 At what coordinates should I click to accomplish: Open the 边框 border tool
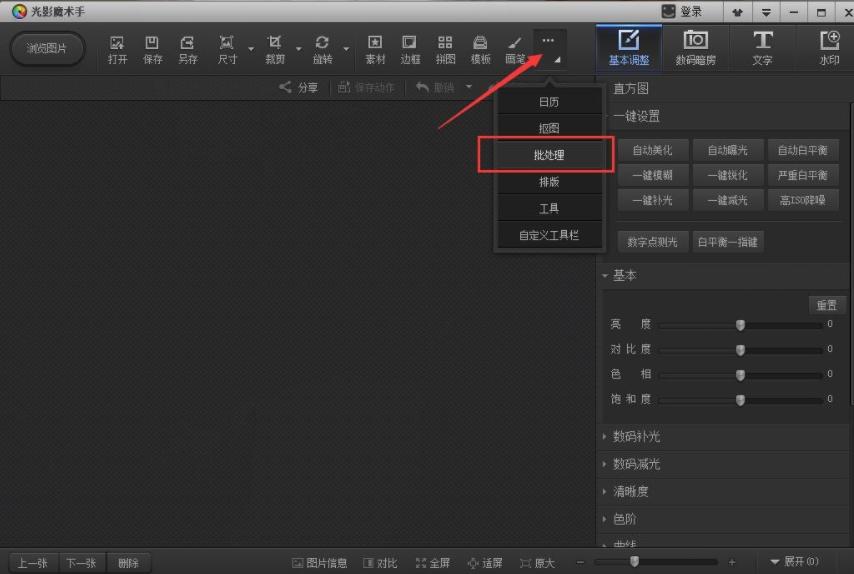[x=410, y=50]
